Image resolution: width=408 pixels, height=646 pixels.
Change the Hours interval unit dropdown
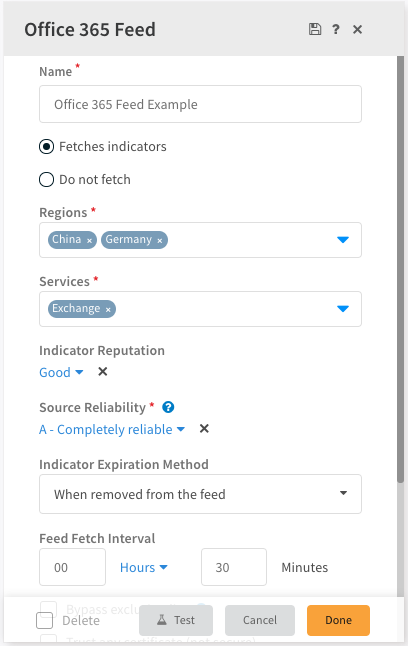(x=143, y=567)
